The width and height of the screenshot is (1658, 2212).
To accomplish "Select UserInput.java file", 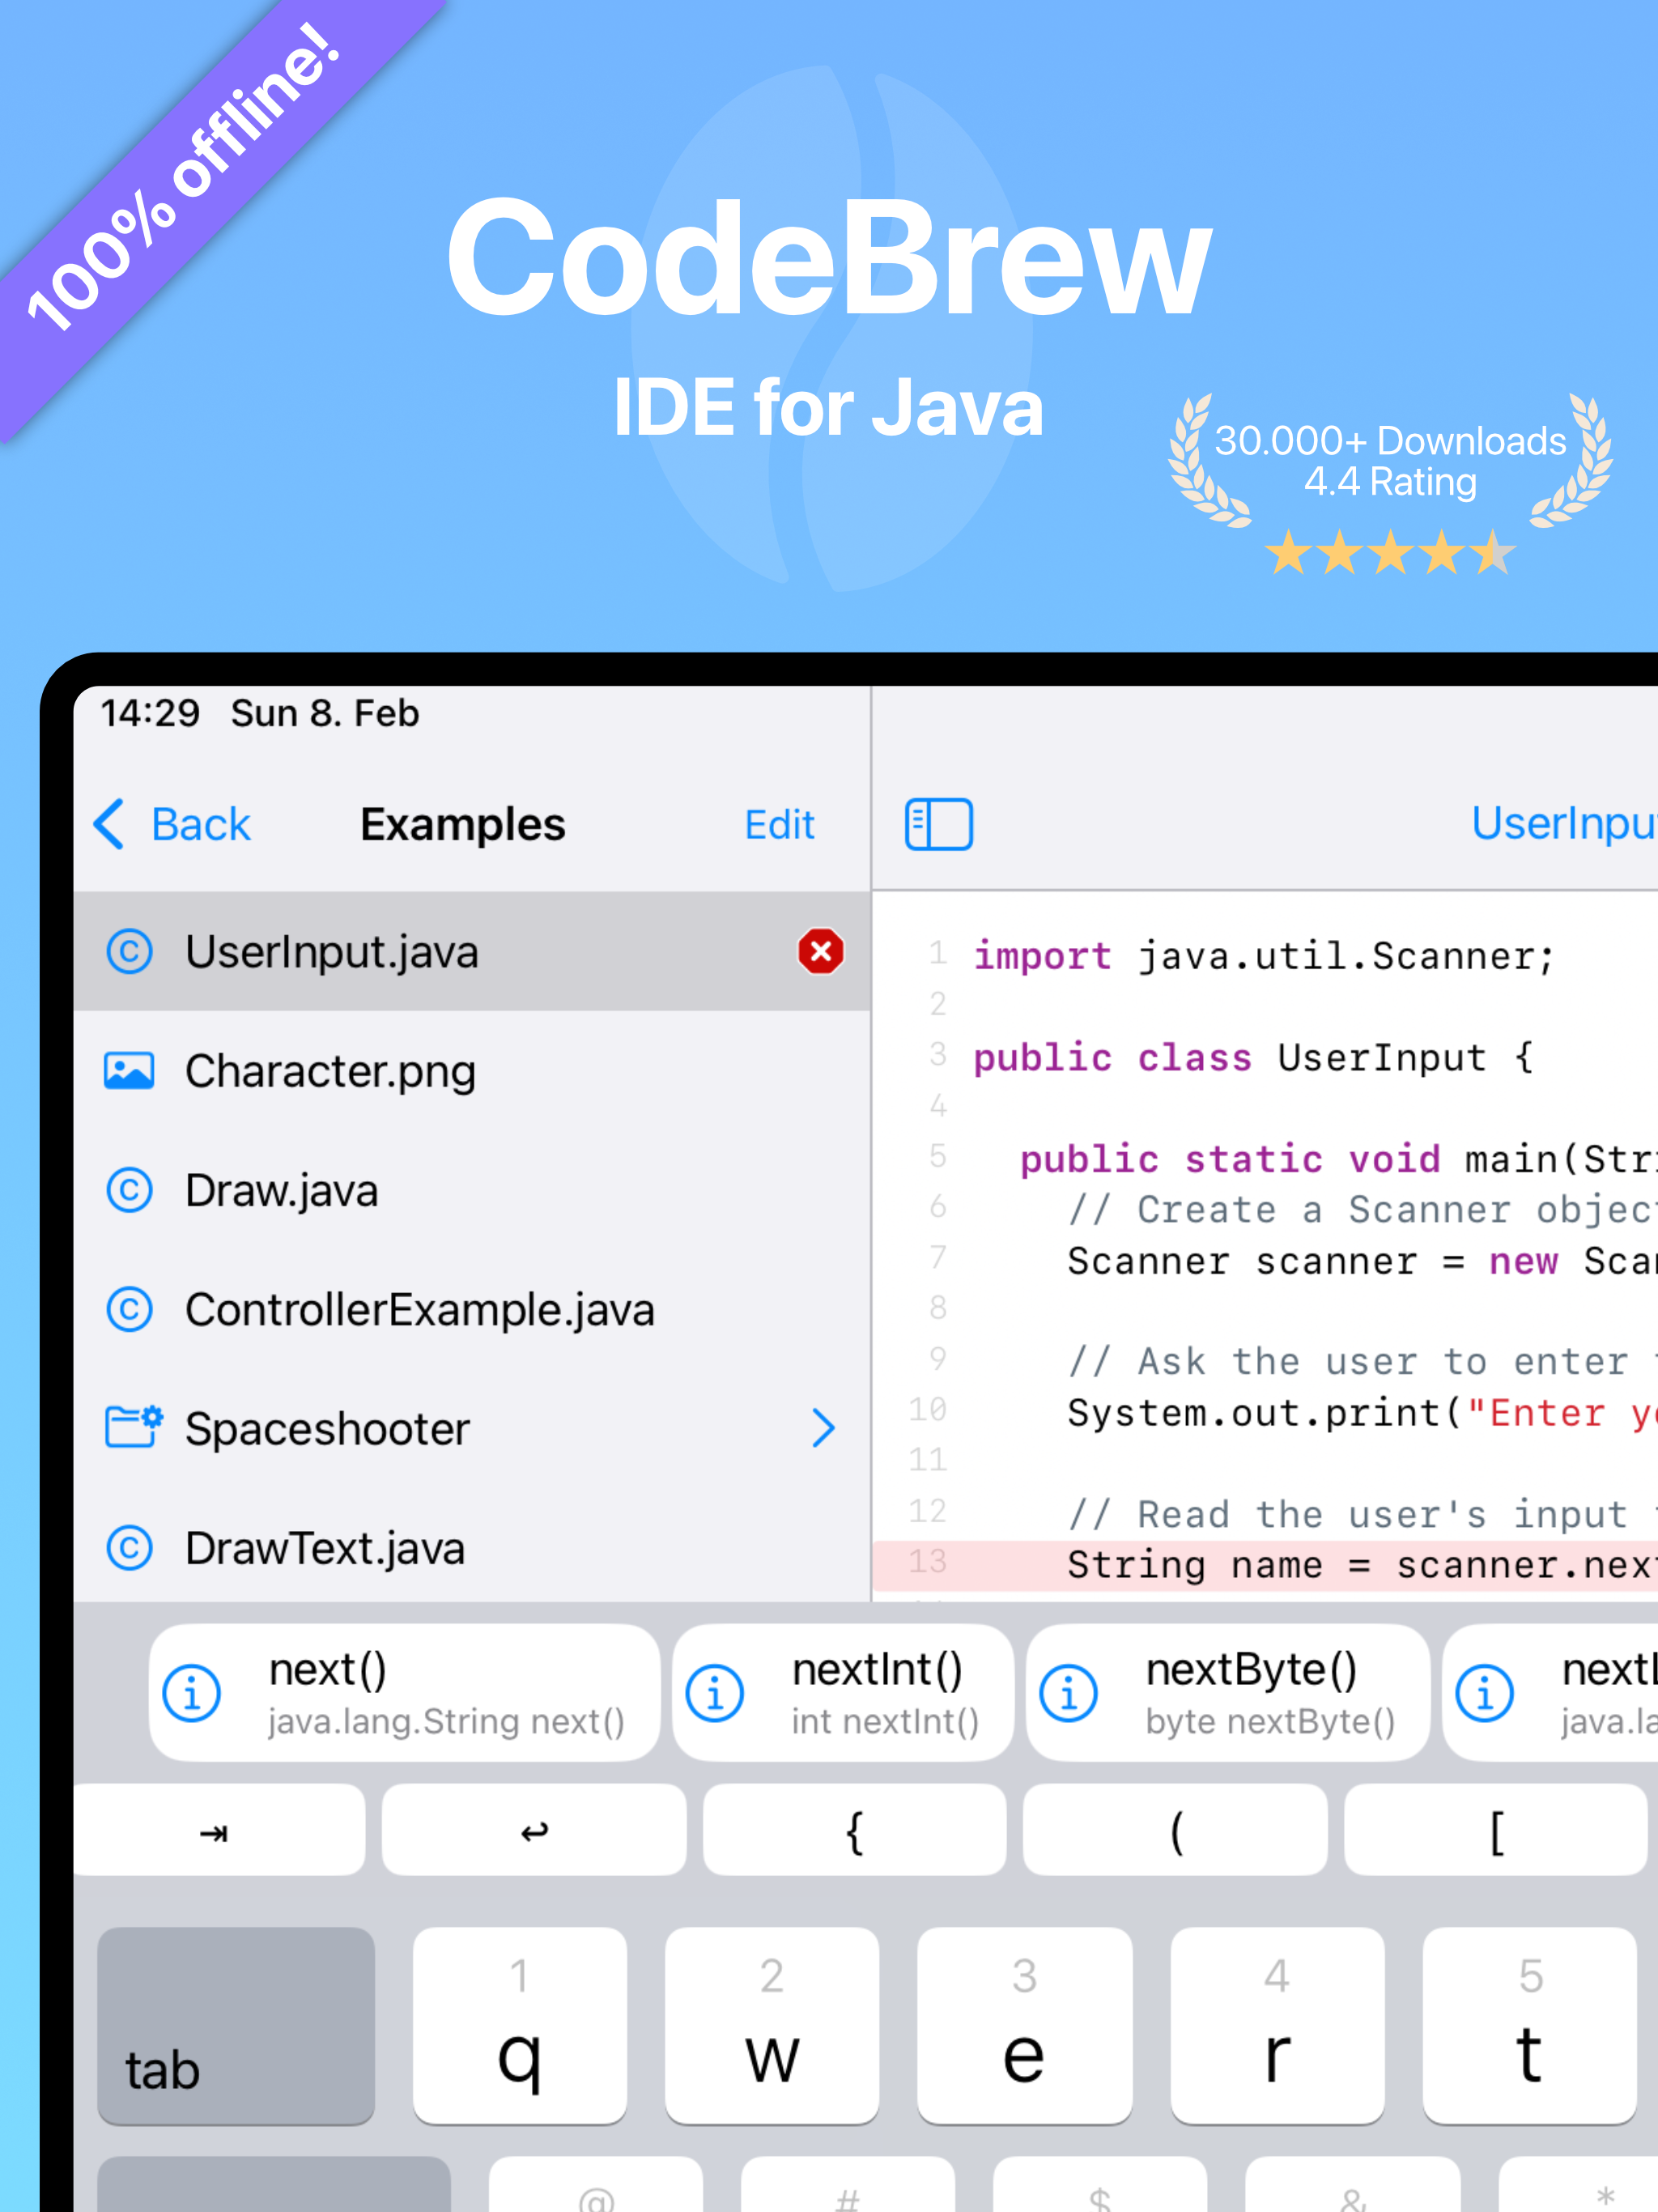I will coord(472,951).
